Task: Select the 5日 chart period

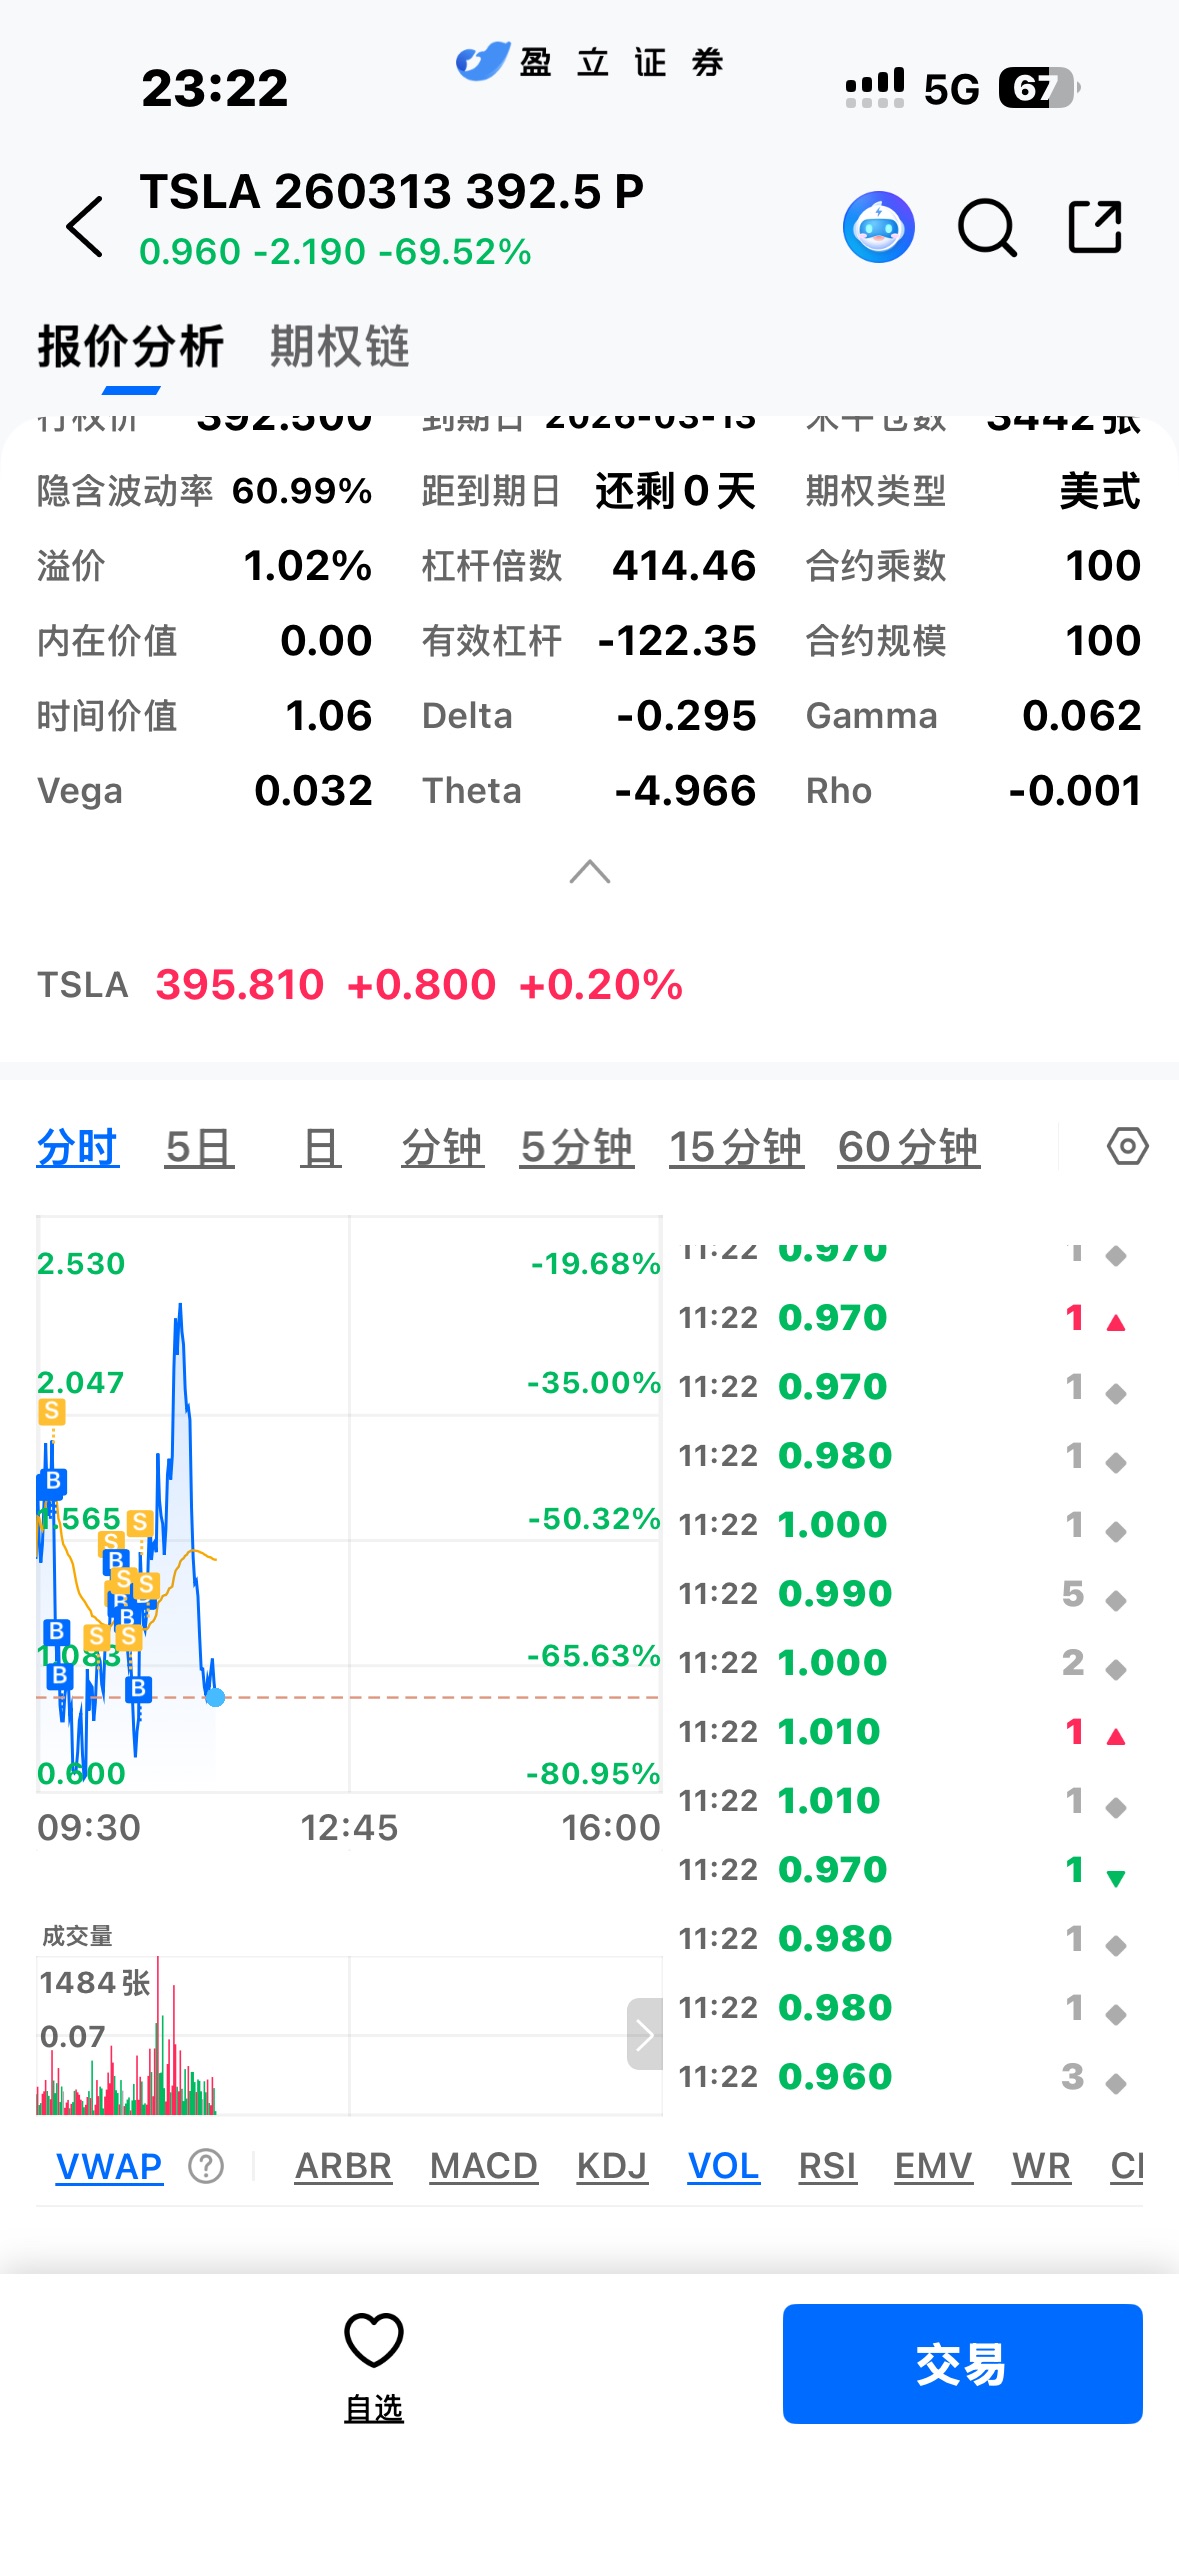Action: tap(200, 1147)
